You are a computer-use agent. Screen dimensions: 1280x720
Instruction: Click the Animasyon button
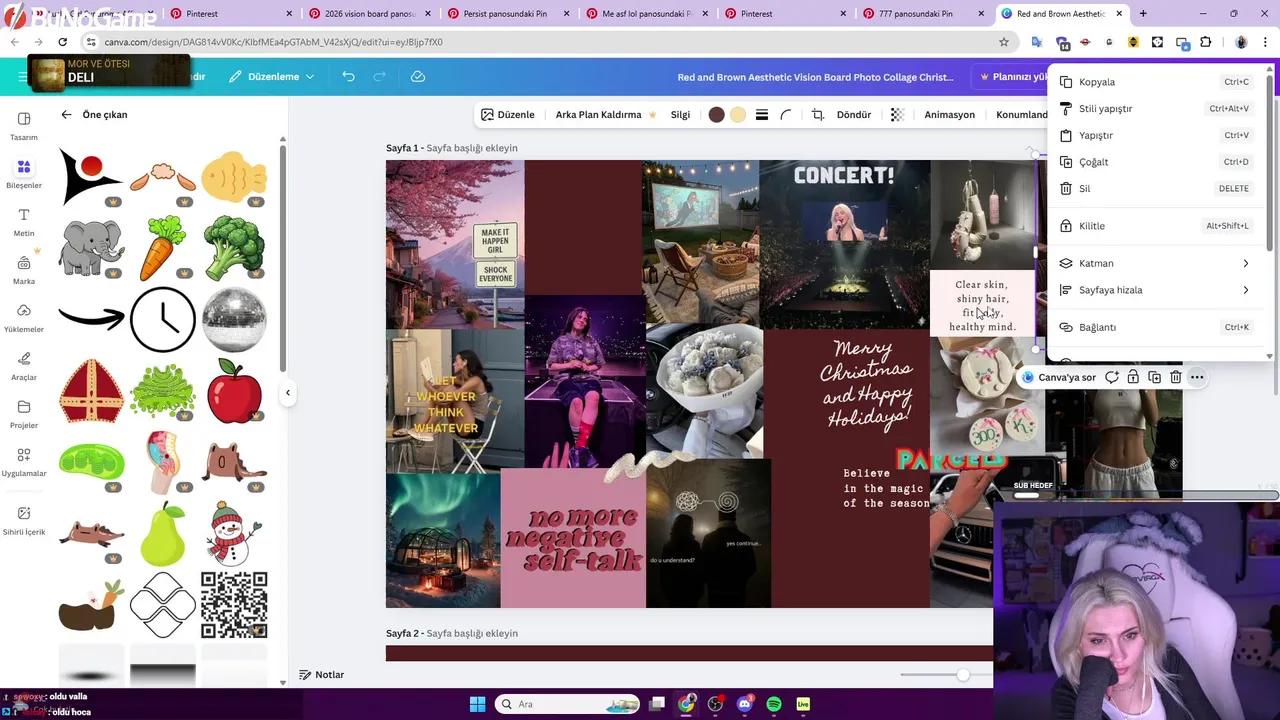[949, 114]
